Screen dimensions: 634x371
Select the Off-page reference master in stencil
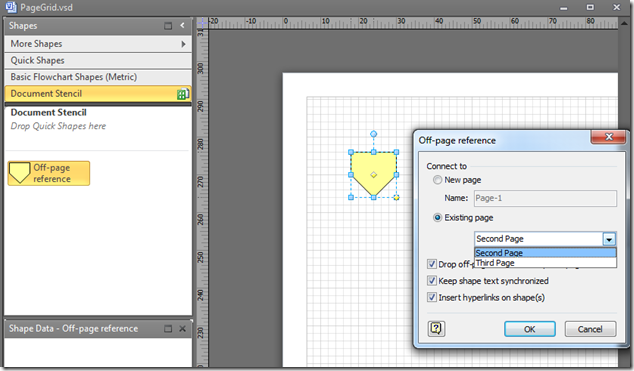click(49, 173)
